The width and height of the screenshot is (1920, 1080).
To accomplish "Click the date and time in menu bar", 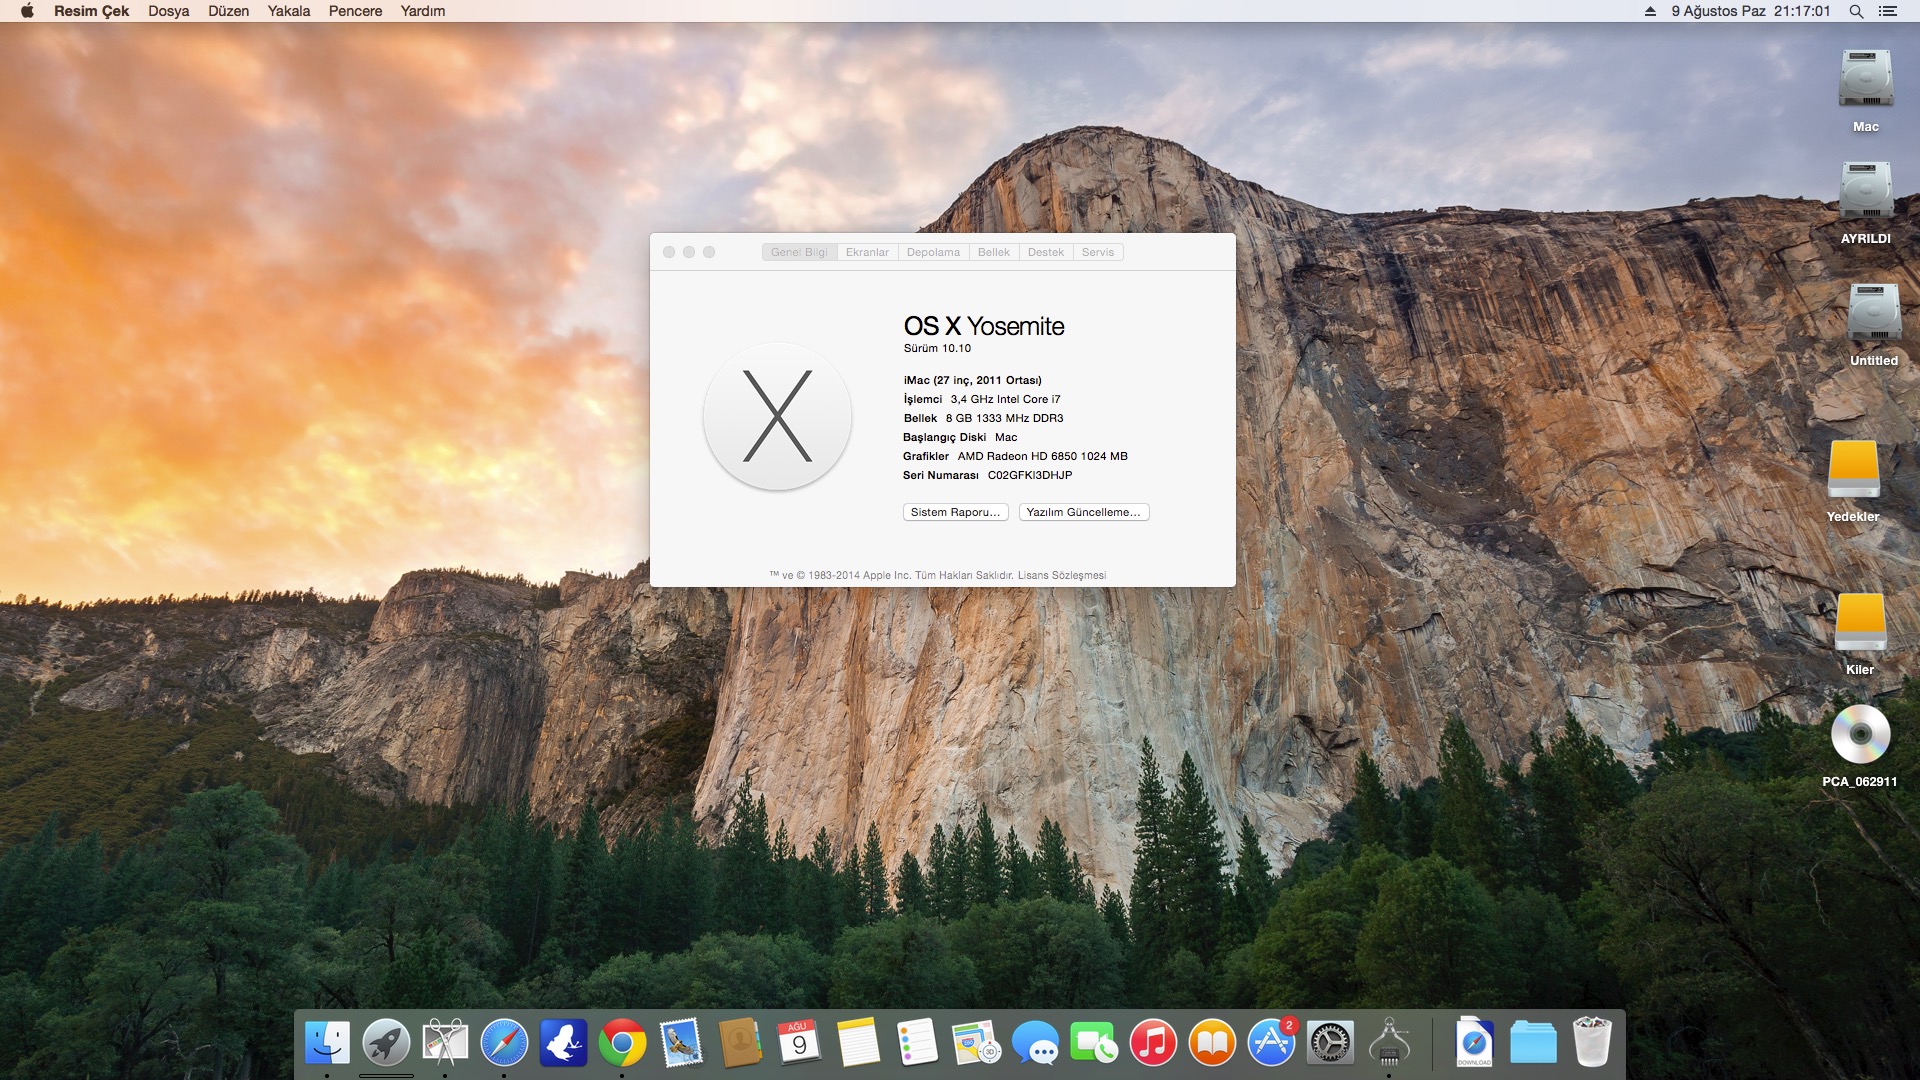I will [x=1751, y=11].
